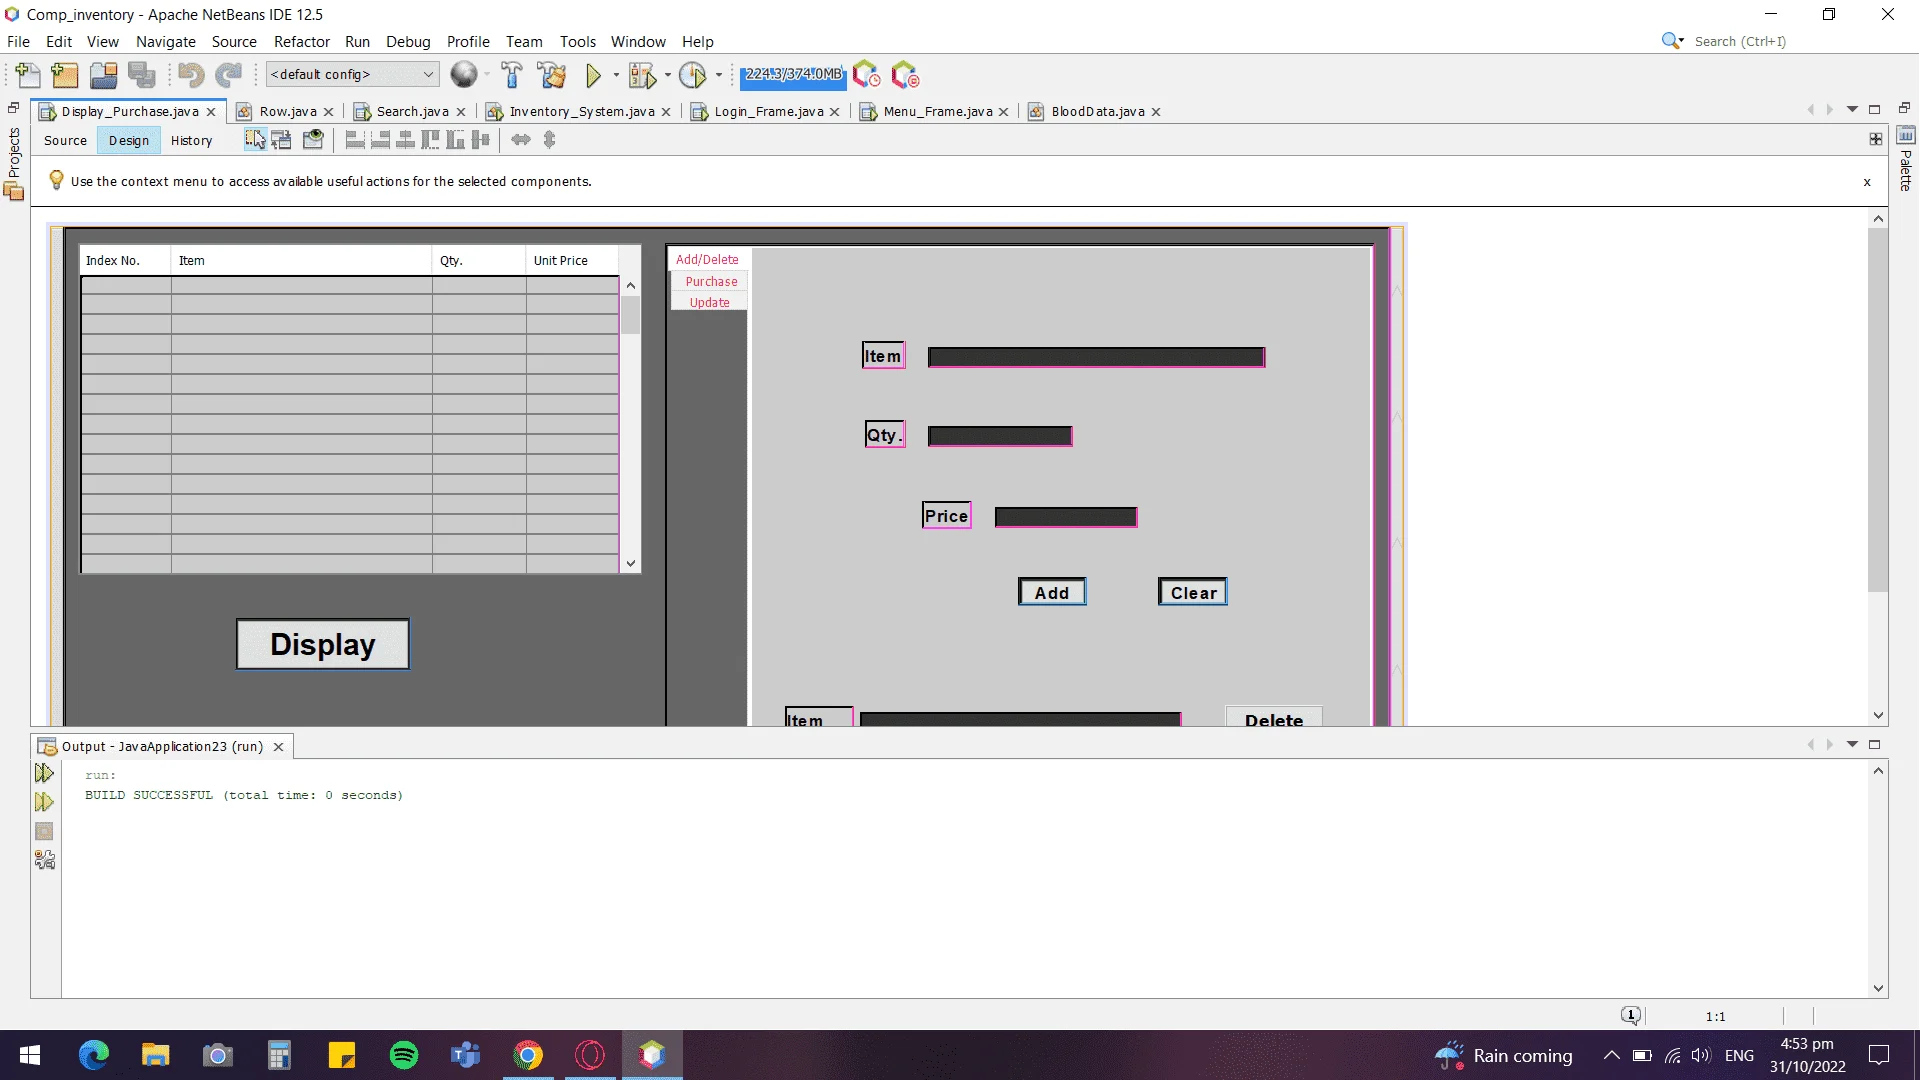Click the Add button in the form
Image resolution: width=1920 pixels, height=1080 pixels.
[x=1052, y=592]
